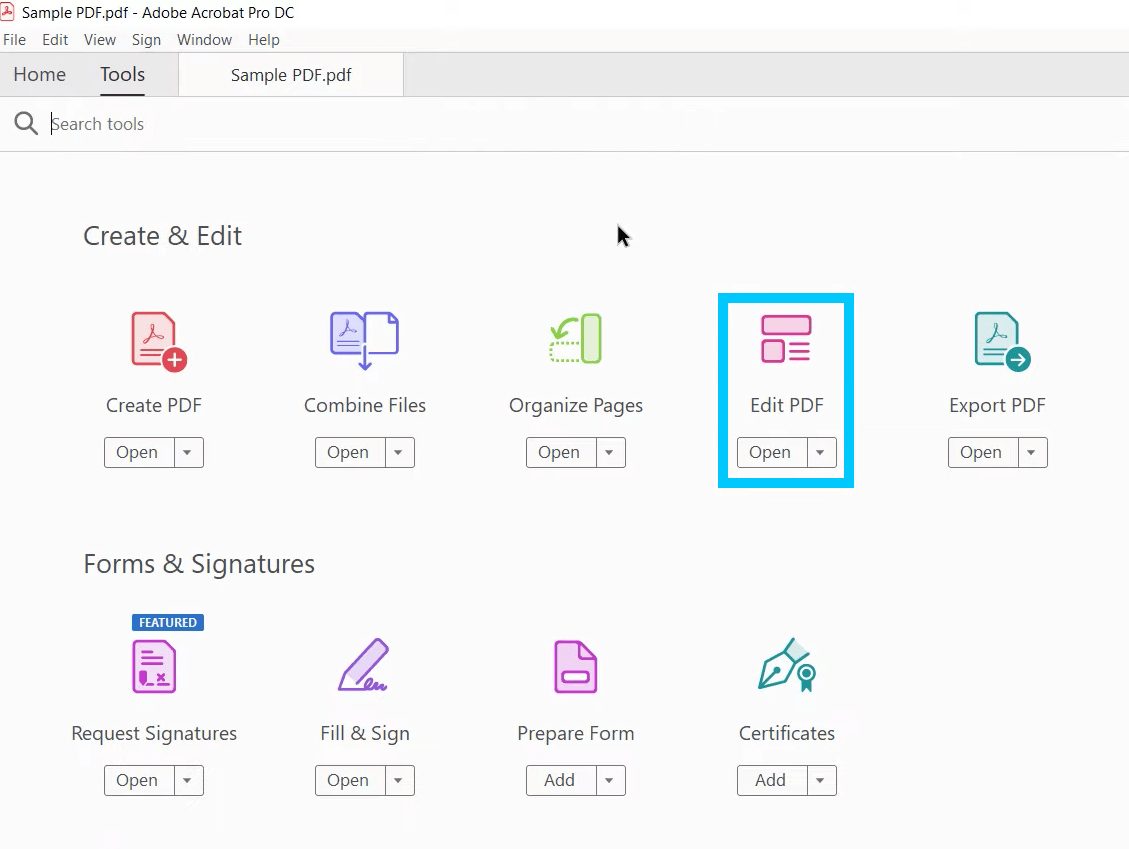Select the Prepare Form tool icon

pyautogui.click(x=575, y=666)
